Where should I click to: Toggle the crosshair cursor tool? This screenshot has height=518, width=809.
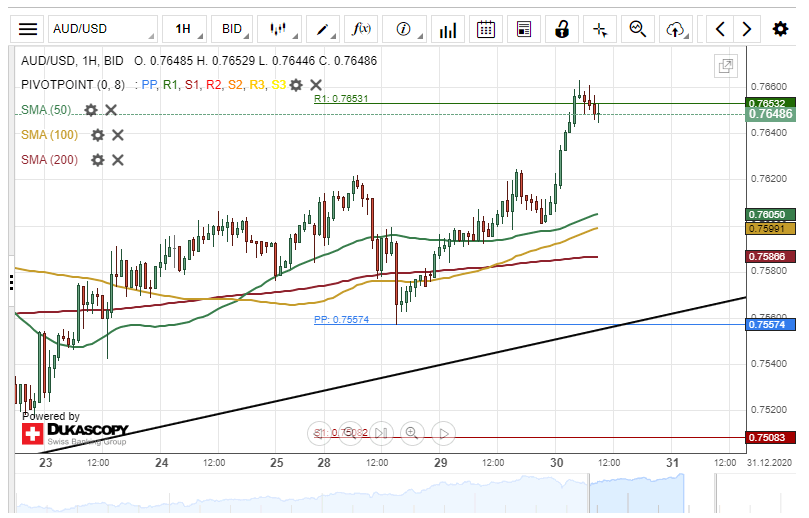600,29
